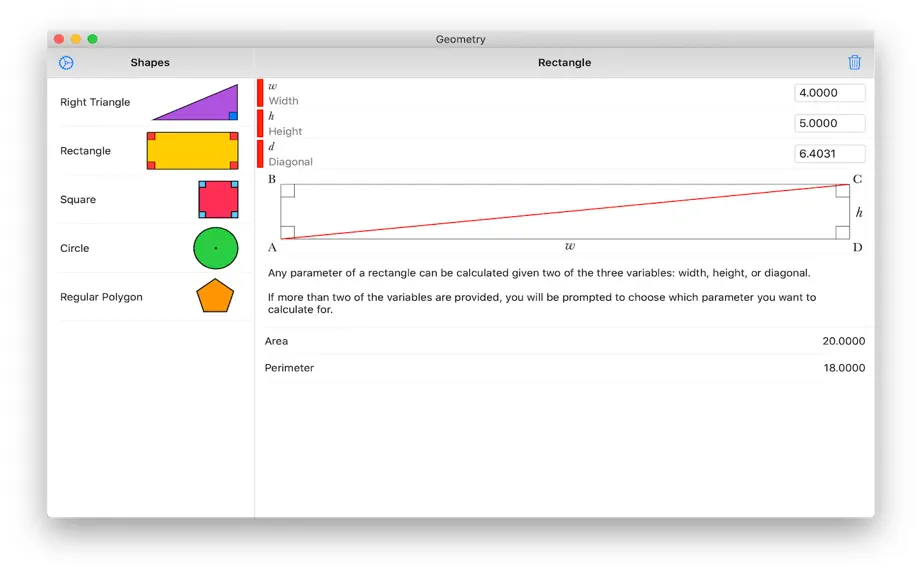This screenshot has height=576, width=922.
Task: Click the Perimeter value 18.0000
Action: (844, 368)
